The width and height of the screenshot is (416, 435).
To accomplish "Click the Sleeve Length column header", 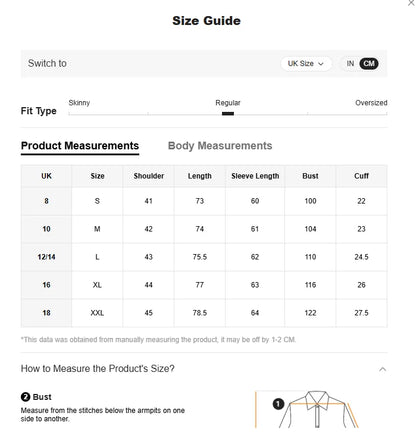I will coord(255,176).
